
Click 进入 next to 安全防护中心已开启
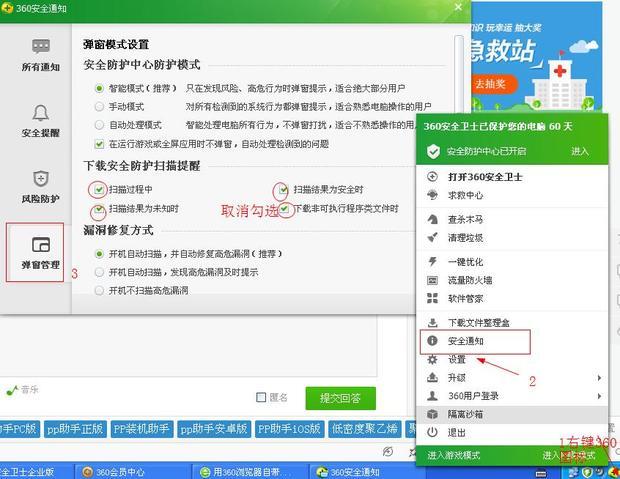tap(580, 151)
